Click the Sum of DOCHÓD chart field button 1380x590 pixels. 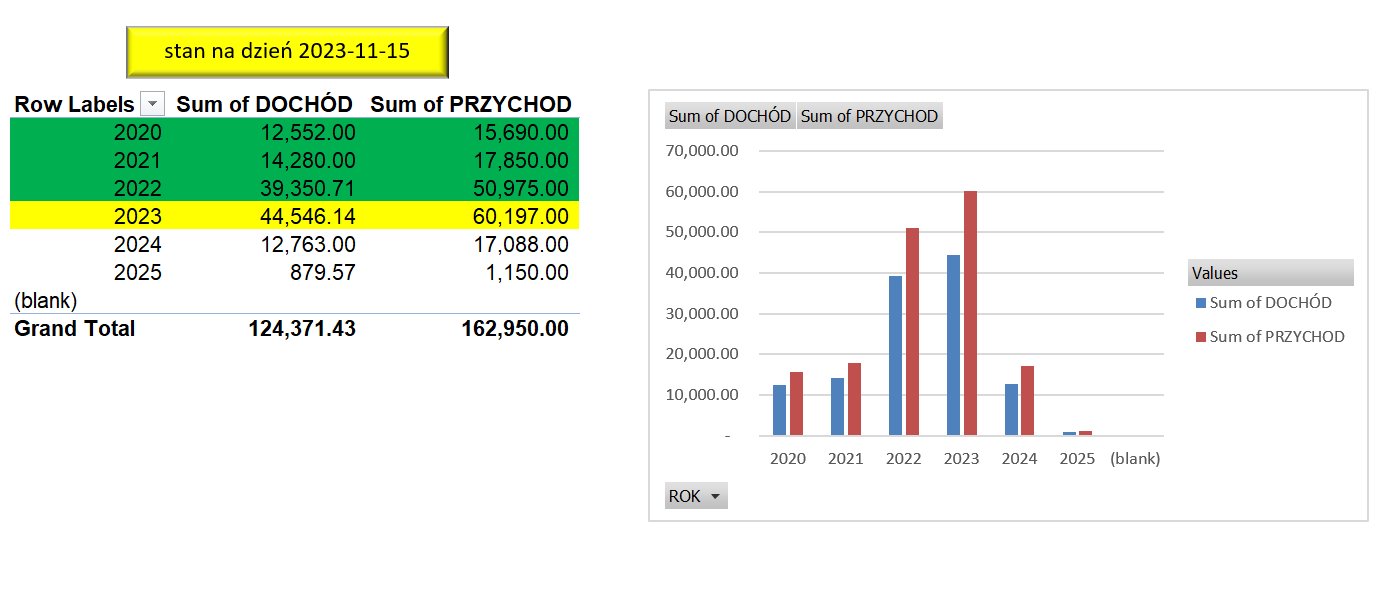click(x=730, y=116)
